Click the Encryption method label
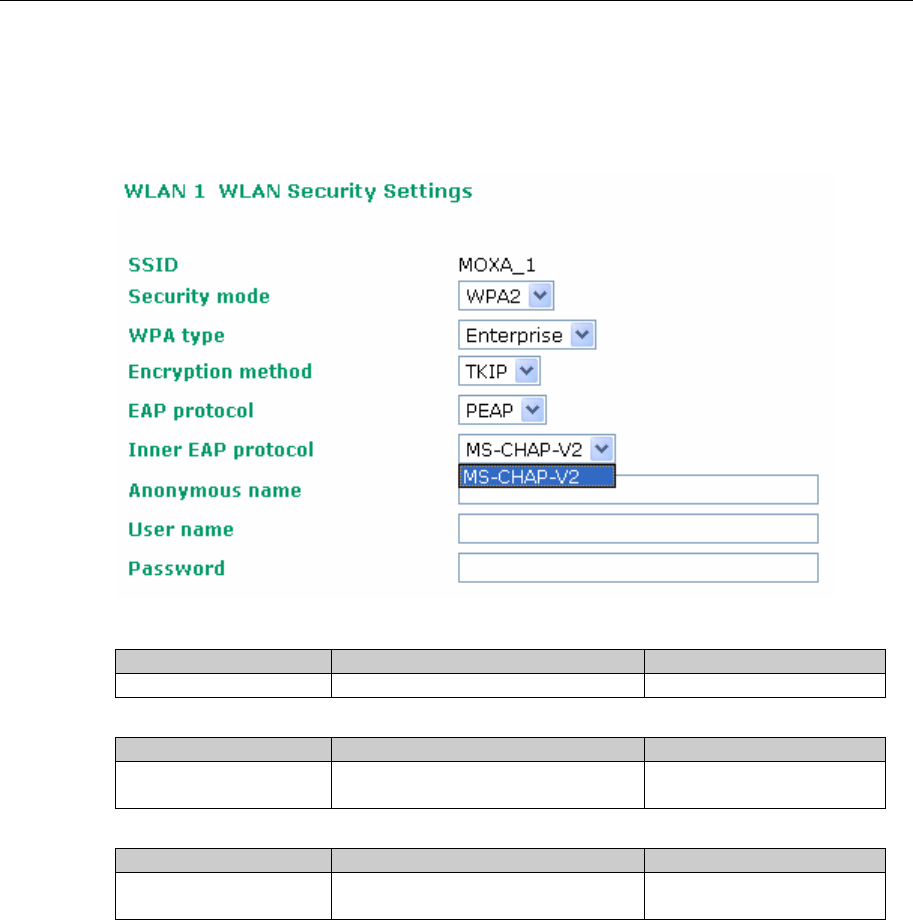913x920 pixels. [x=220, y=372]
